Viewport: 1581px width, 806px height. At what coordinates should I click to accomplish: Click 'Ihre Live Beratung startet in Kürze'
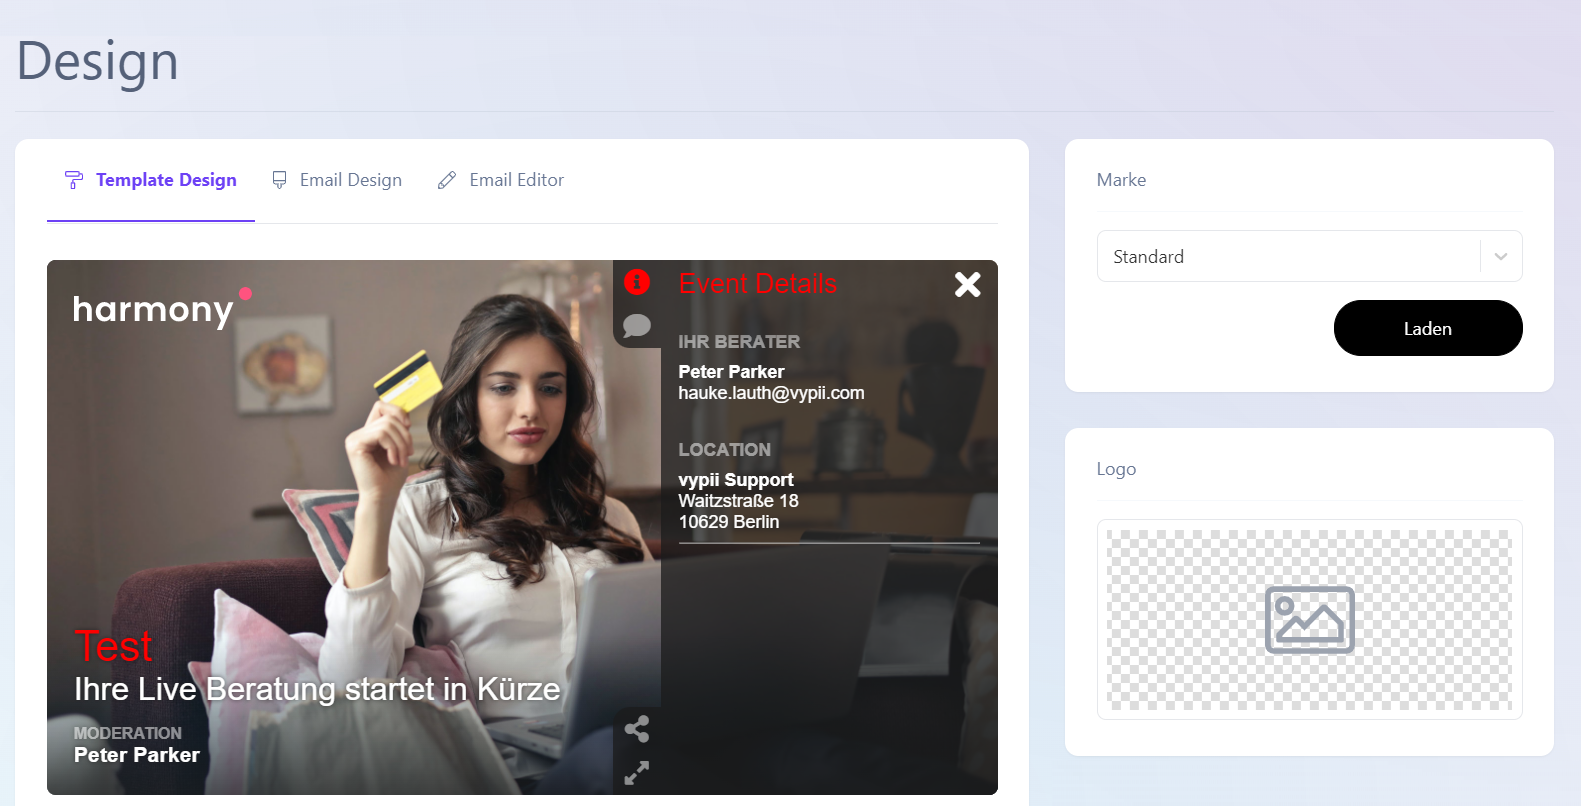tap(317, 689)
